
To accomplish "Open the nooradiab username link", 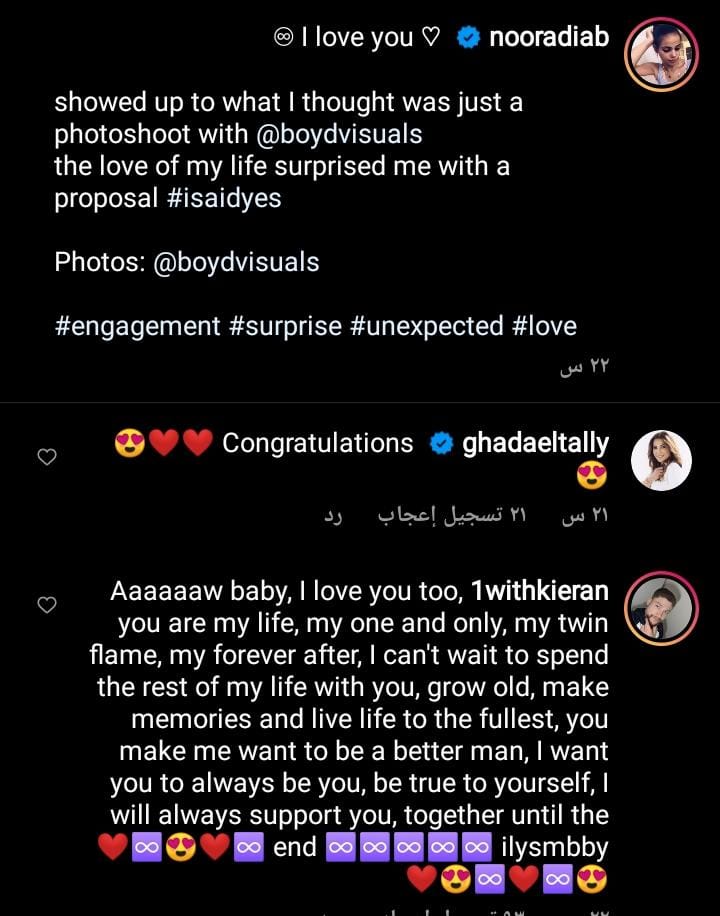I will point(548,38).
